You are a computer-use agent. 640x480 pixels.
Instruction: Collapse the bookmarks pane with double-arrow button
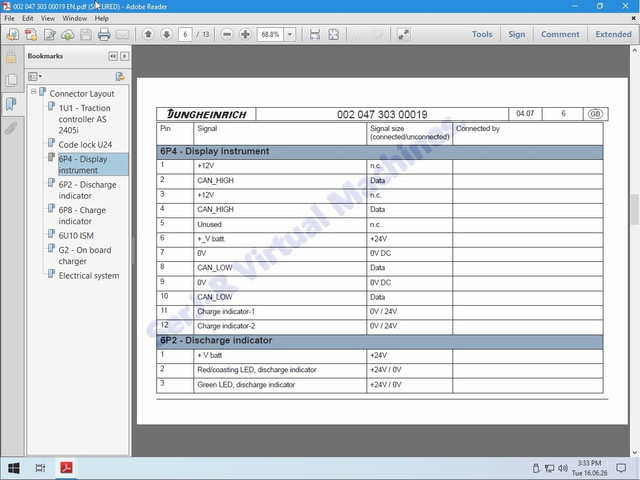tap(113, 56)
